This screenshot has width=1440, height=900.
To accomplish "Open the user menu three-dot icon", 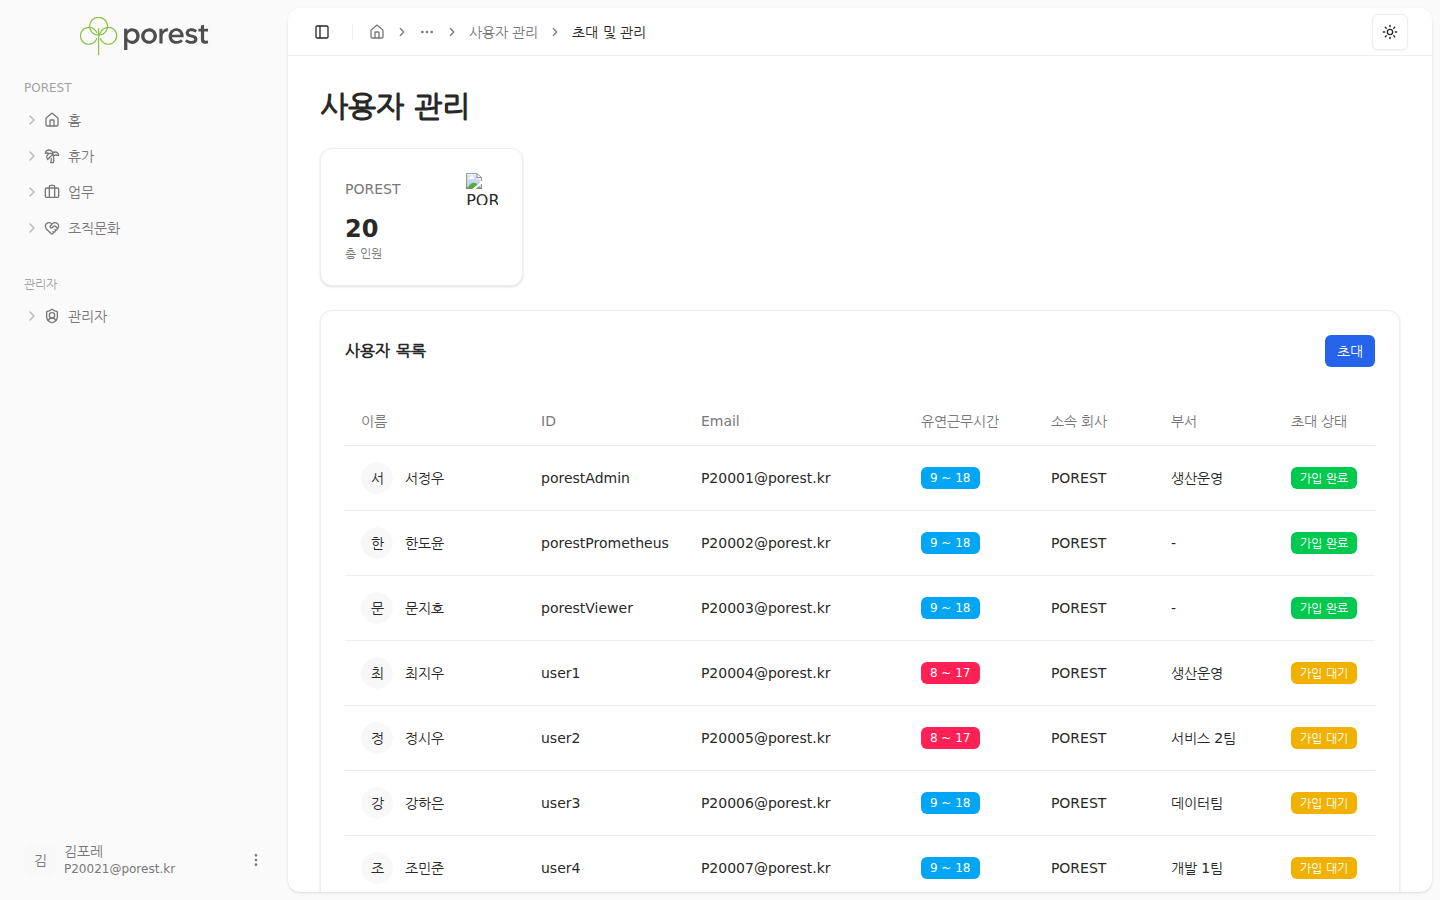I will click(x=256, y=860).
